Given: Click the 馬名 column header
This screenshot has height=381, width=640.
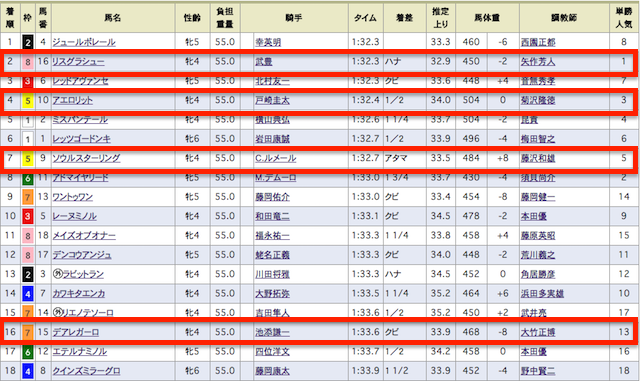Looking at the screenshot, I should tap(113, 18).
